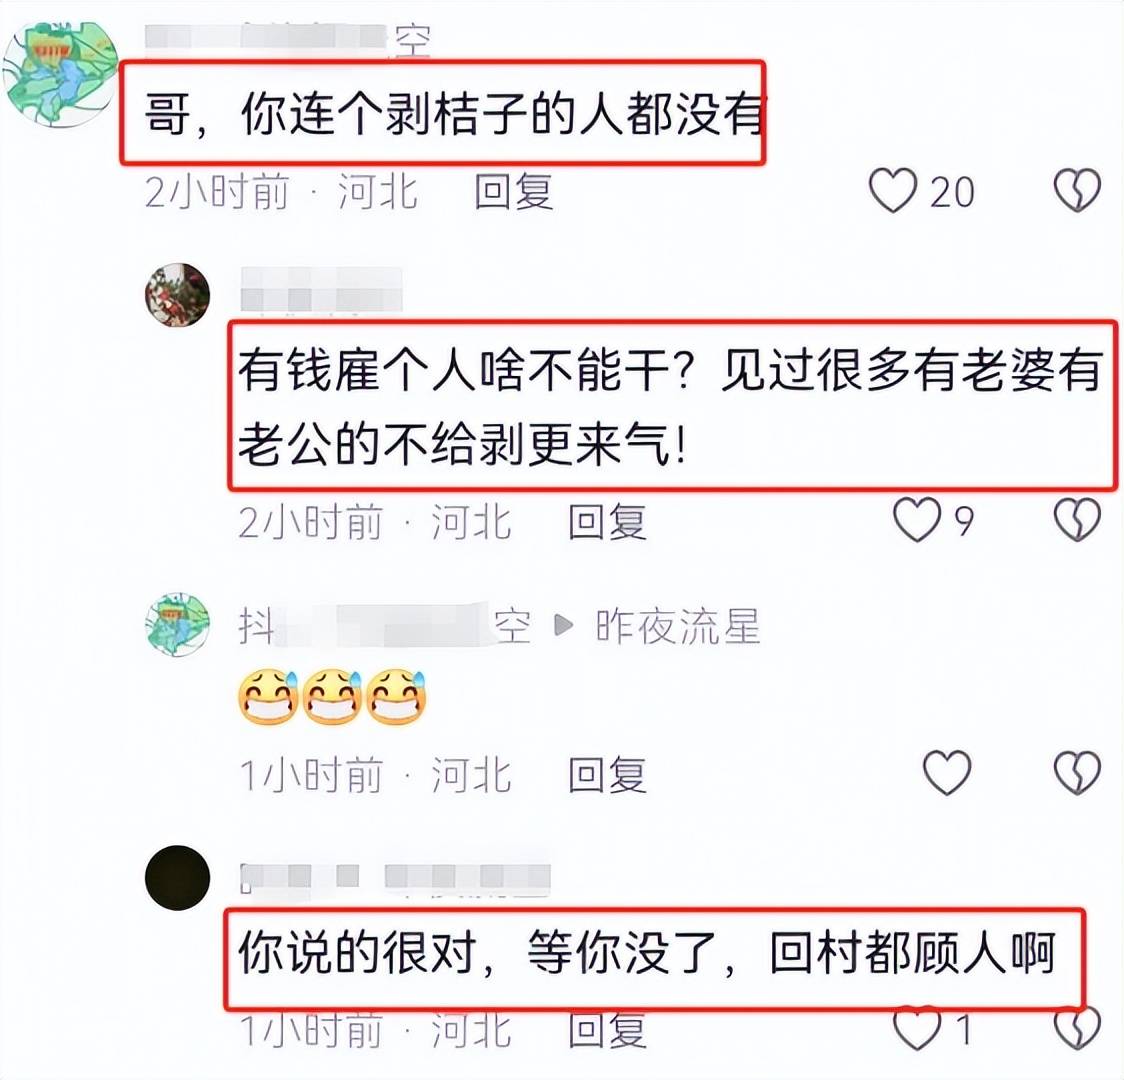Tap broken heart on the bottom comment
The height and width of the screenshot is (1080, 1124).
pos(1077,1028)
